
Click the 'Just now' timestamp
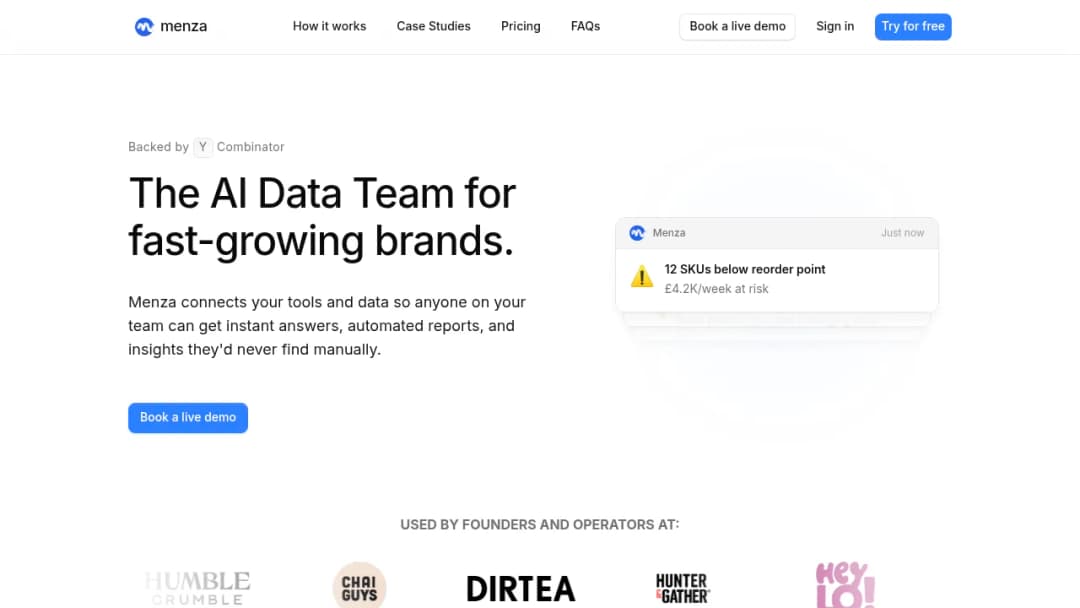pyautogui.click(x=902, y=233)
